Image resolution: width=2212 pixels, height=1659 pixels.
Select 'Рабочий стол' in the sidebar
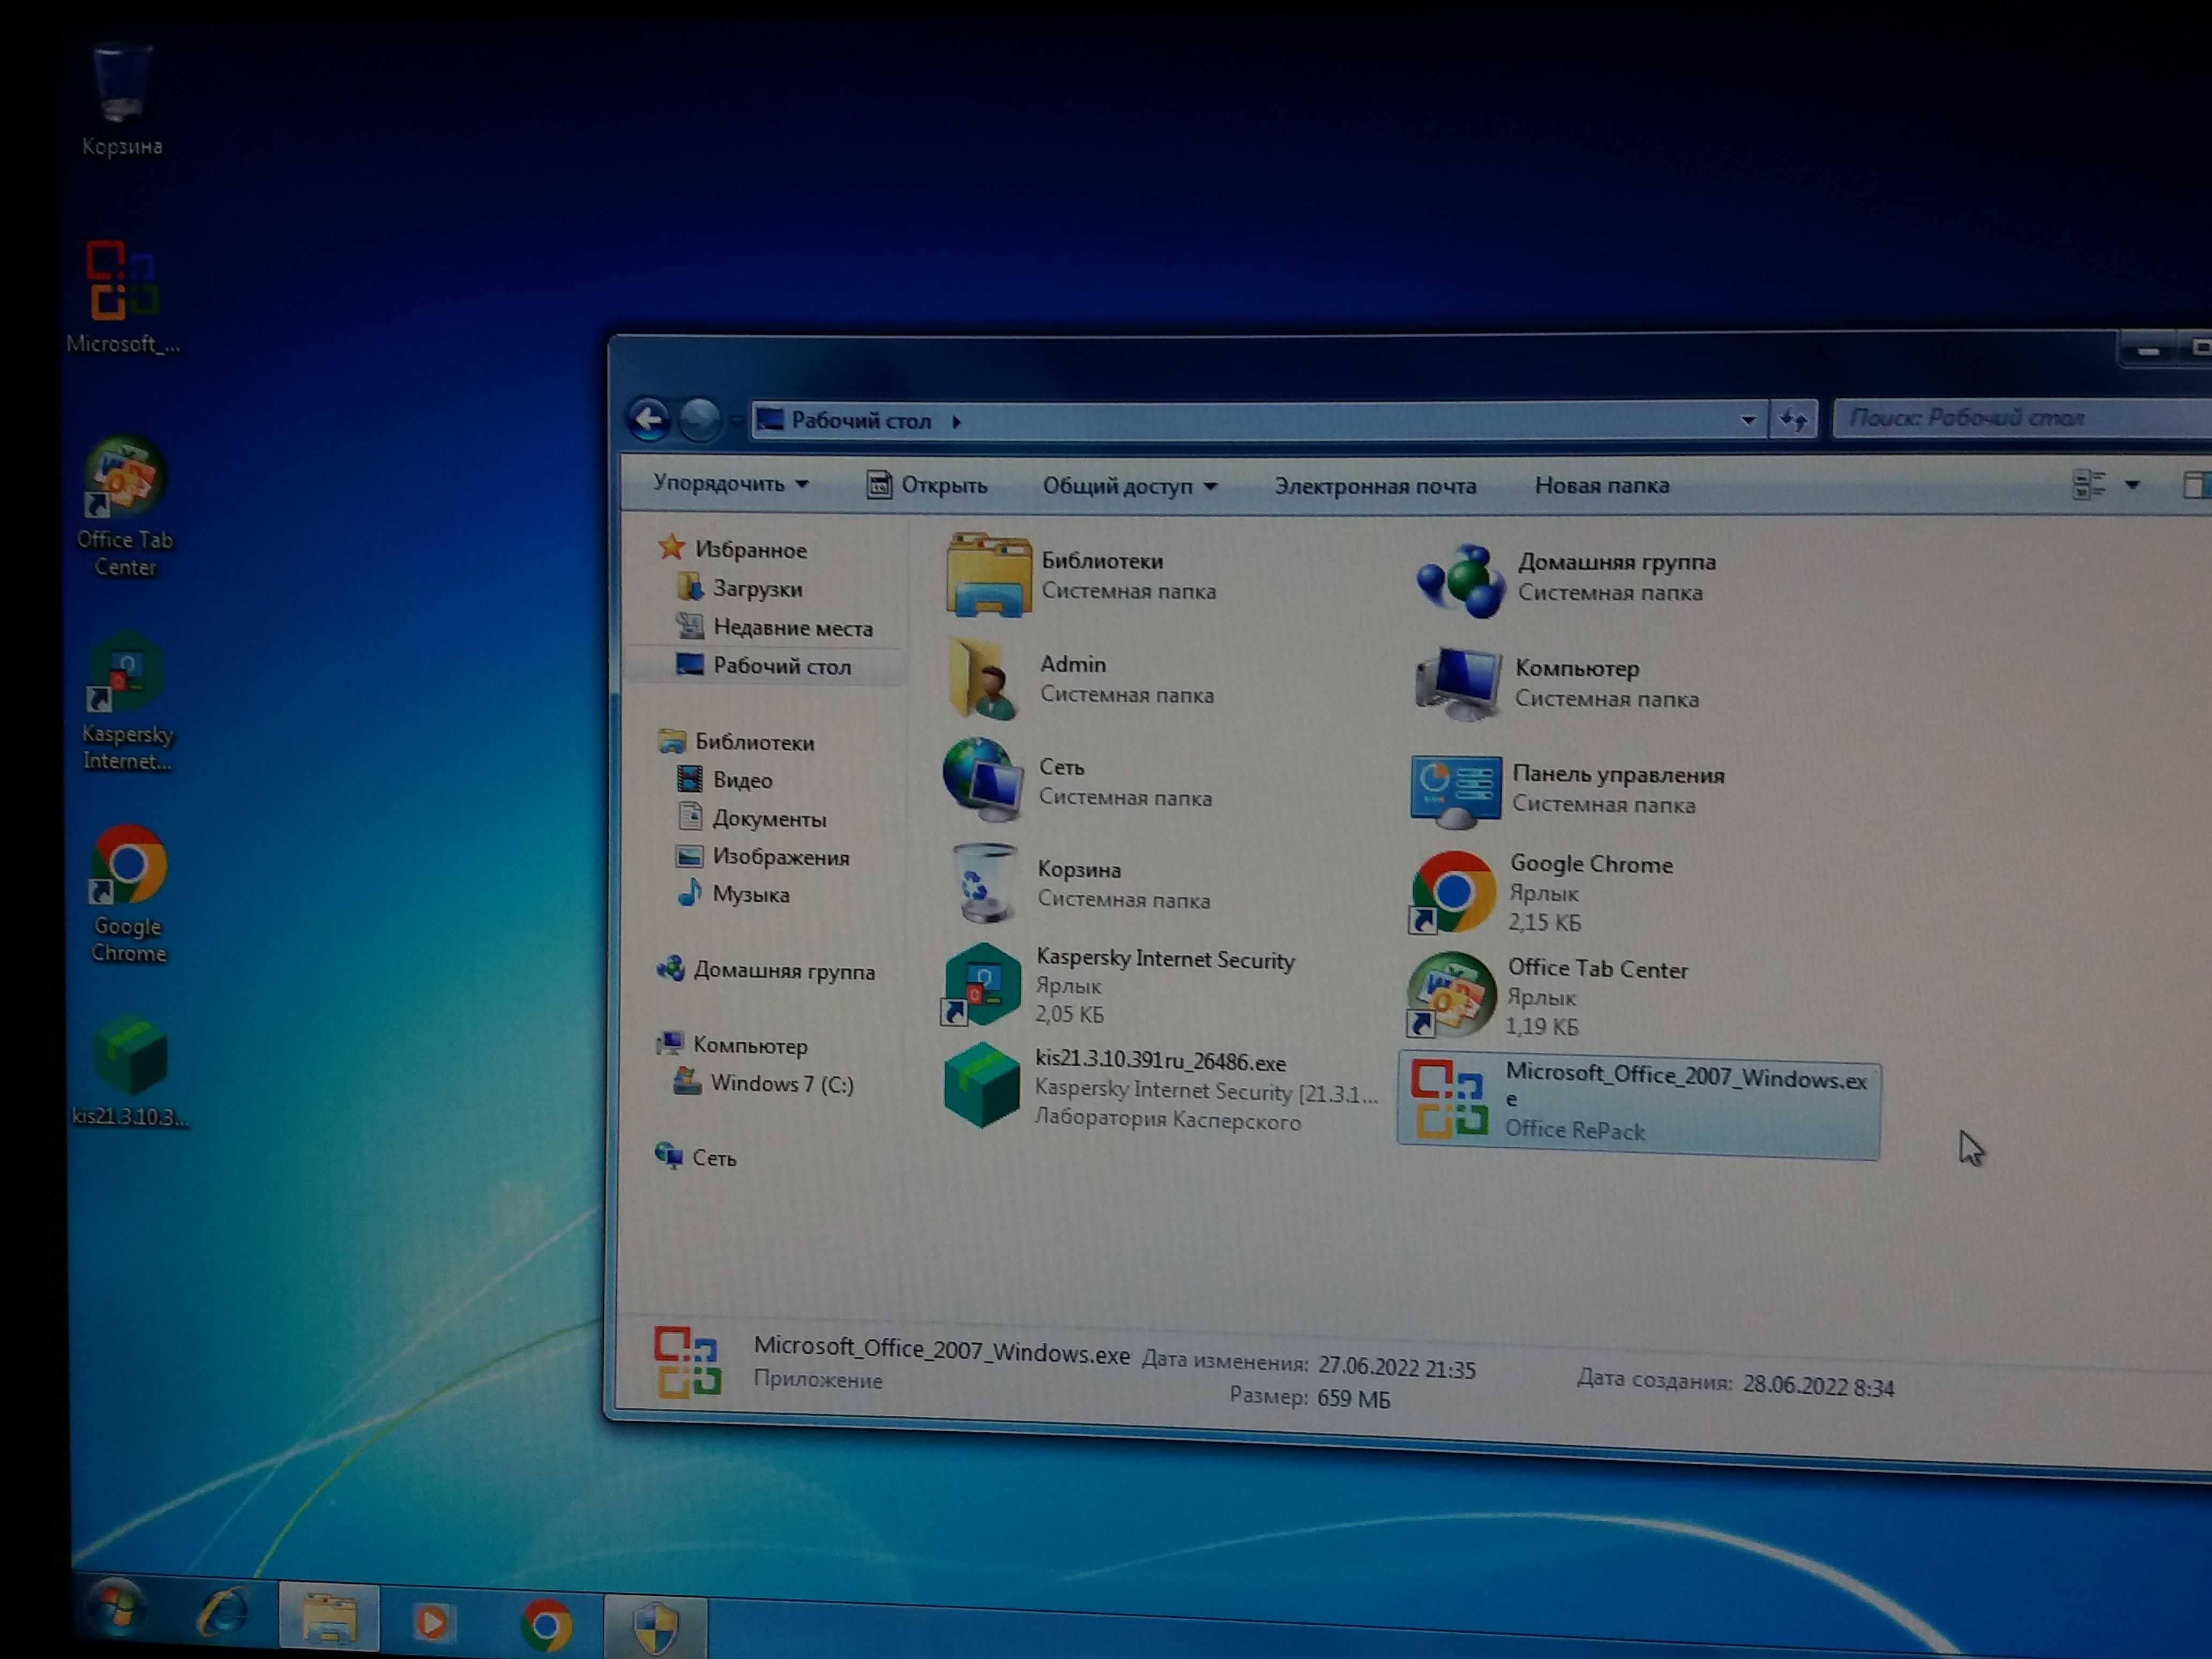764,666
